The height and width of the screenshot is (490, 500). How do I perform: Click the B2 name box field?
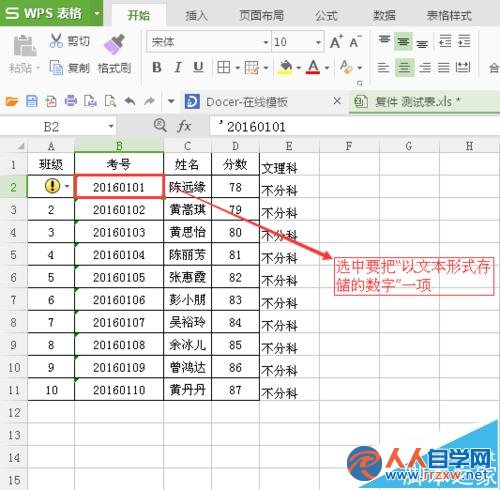(x=58, y=127)
